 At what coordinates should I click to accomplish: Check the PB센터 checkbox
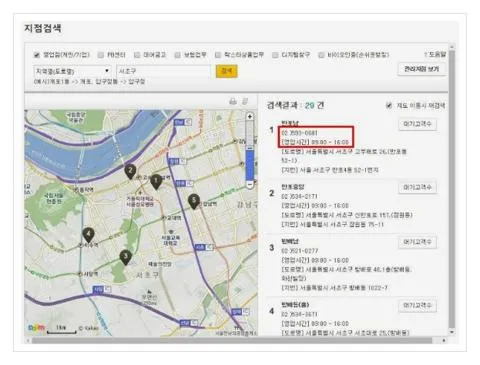click(100, 55)
